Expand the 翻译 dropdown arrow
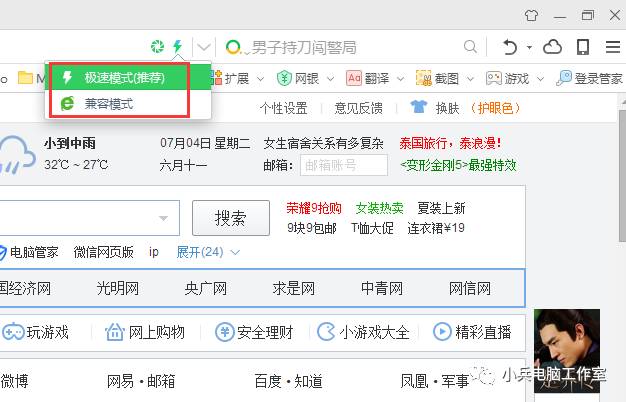The width and height of the screenshot is (626, 402). click(x=400, y=79)
